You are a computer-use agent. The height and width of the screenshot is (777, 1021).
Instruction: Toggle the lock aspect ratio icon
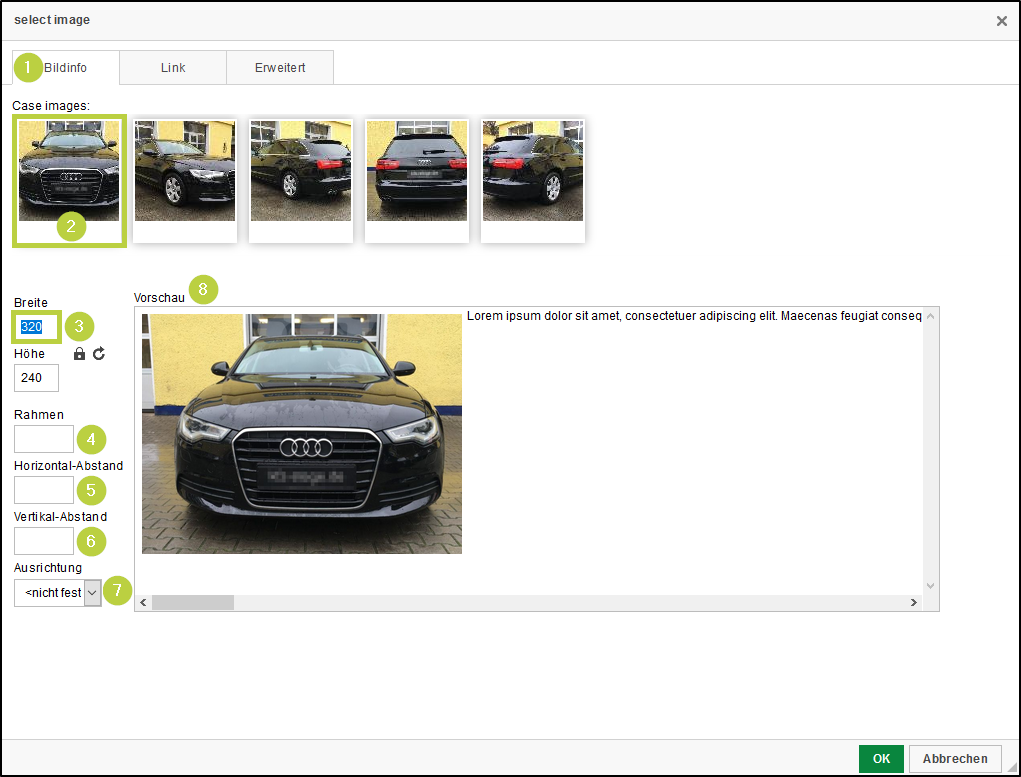[80, 354]
